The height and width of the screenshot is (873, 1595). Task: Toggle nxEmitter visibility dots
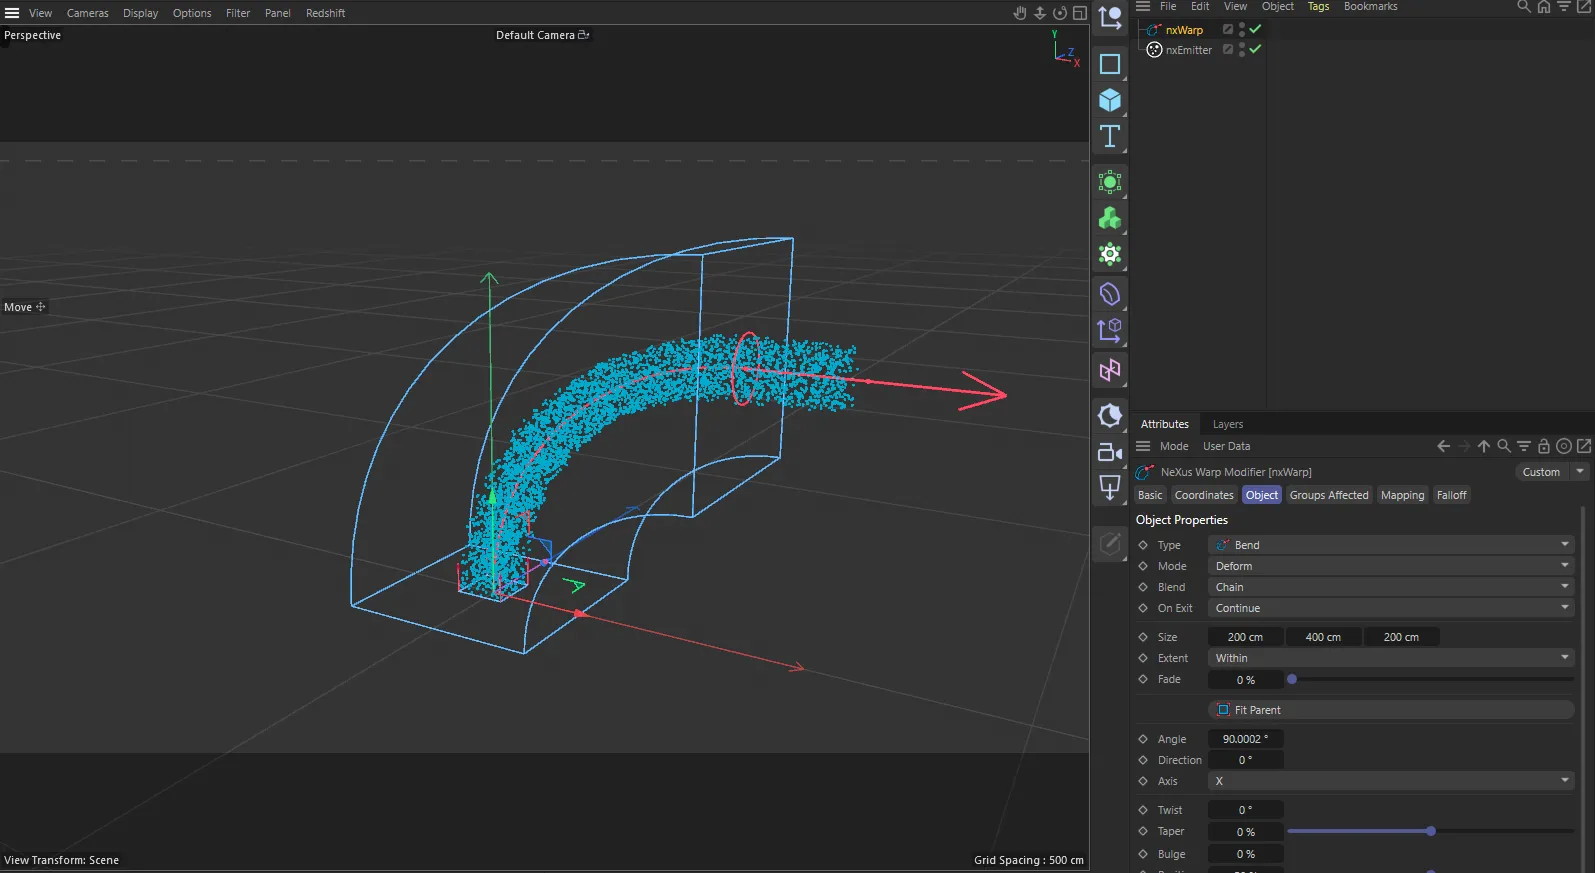point(1242,49)
